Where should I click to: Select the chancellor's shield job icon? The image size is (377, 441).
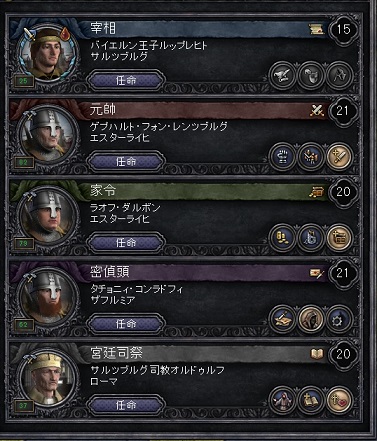pyautogui.click(x=311, y=76)
